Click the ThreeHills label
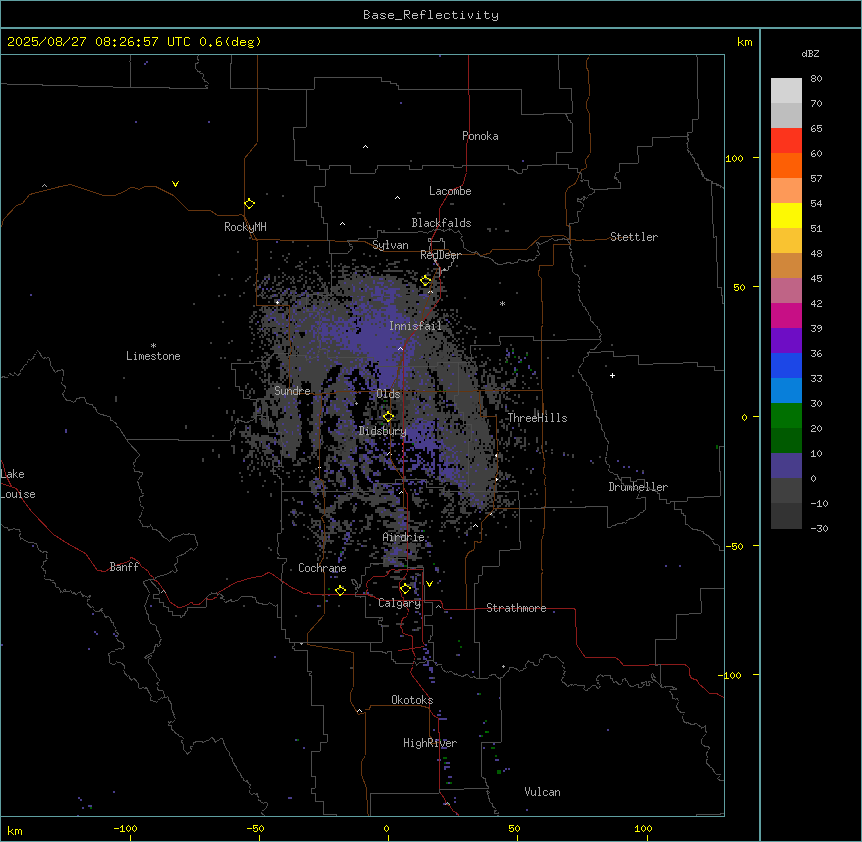The width and height of the screenshot is (862, 842). (x=537, y=418)
